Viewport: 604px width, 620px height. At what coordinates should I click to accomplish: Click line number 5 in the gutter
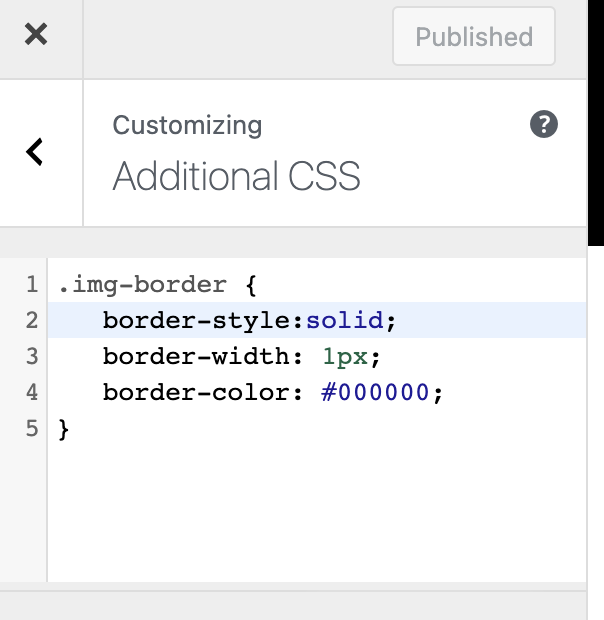[x=32, y=429]
